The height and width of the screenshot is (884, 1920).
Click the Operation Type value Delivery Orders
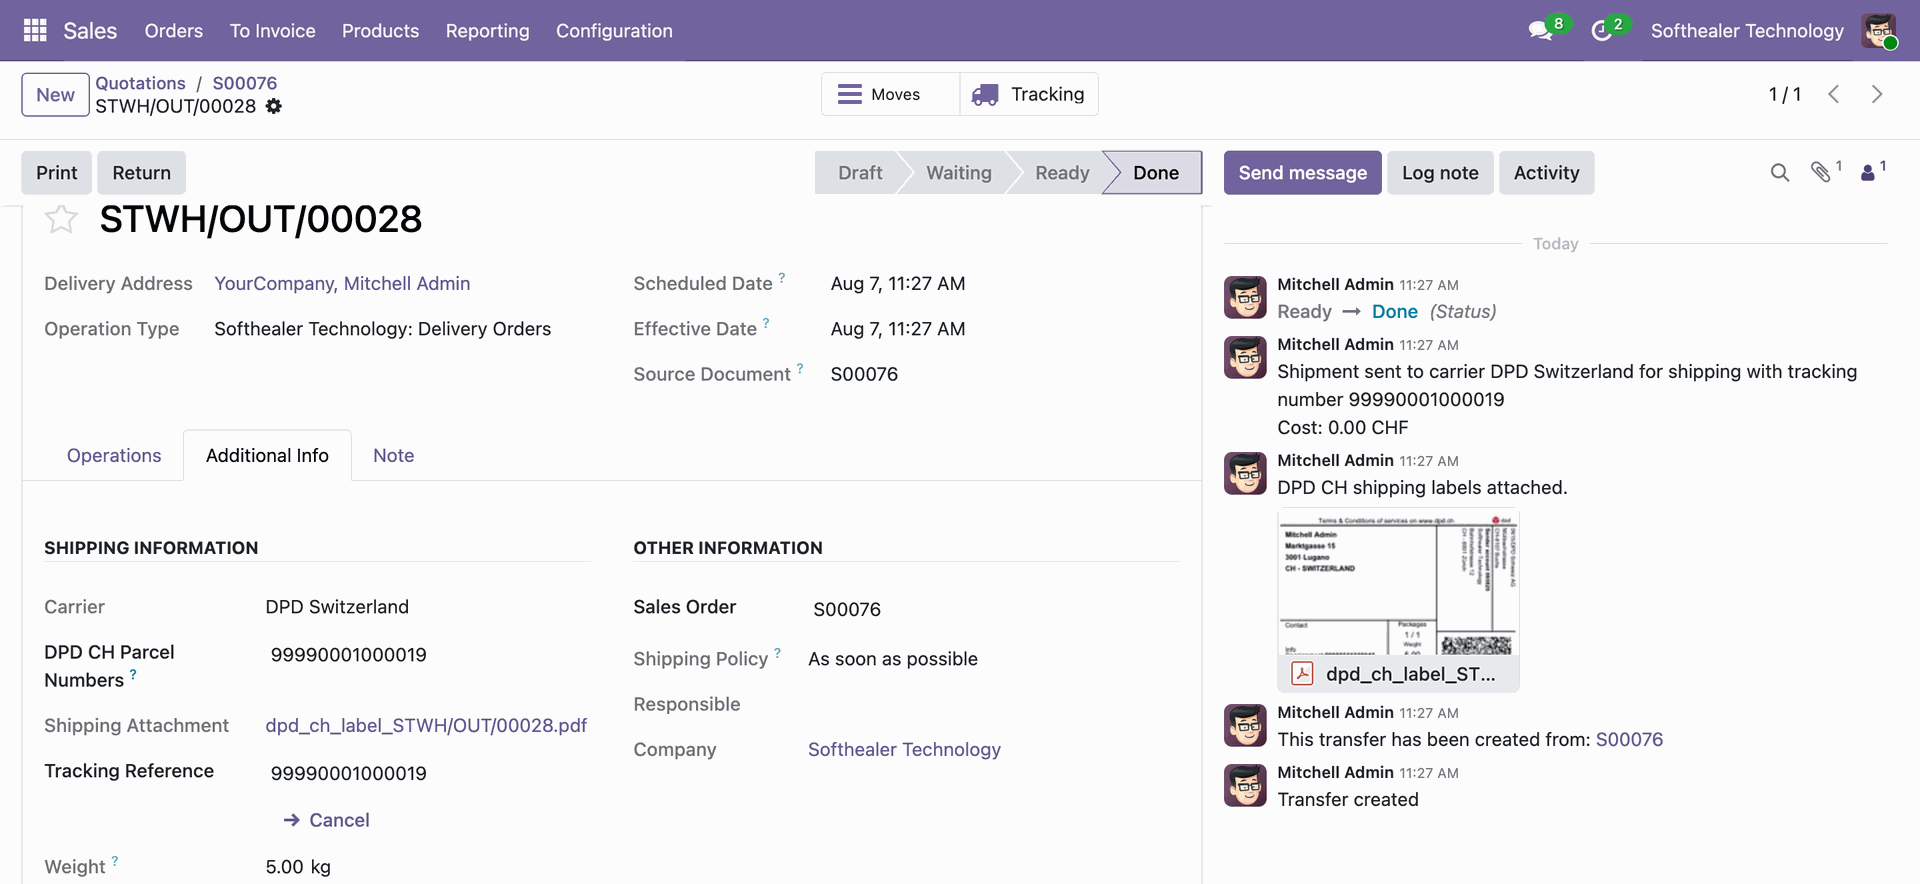[x=382, y=329]
